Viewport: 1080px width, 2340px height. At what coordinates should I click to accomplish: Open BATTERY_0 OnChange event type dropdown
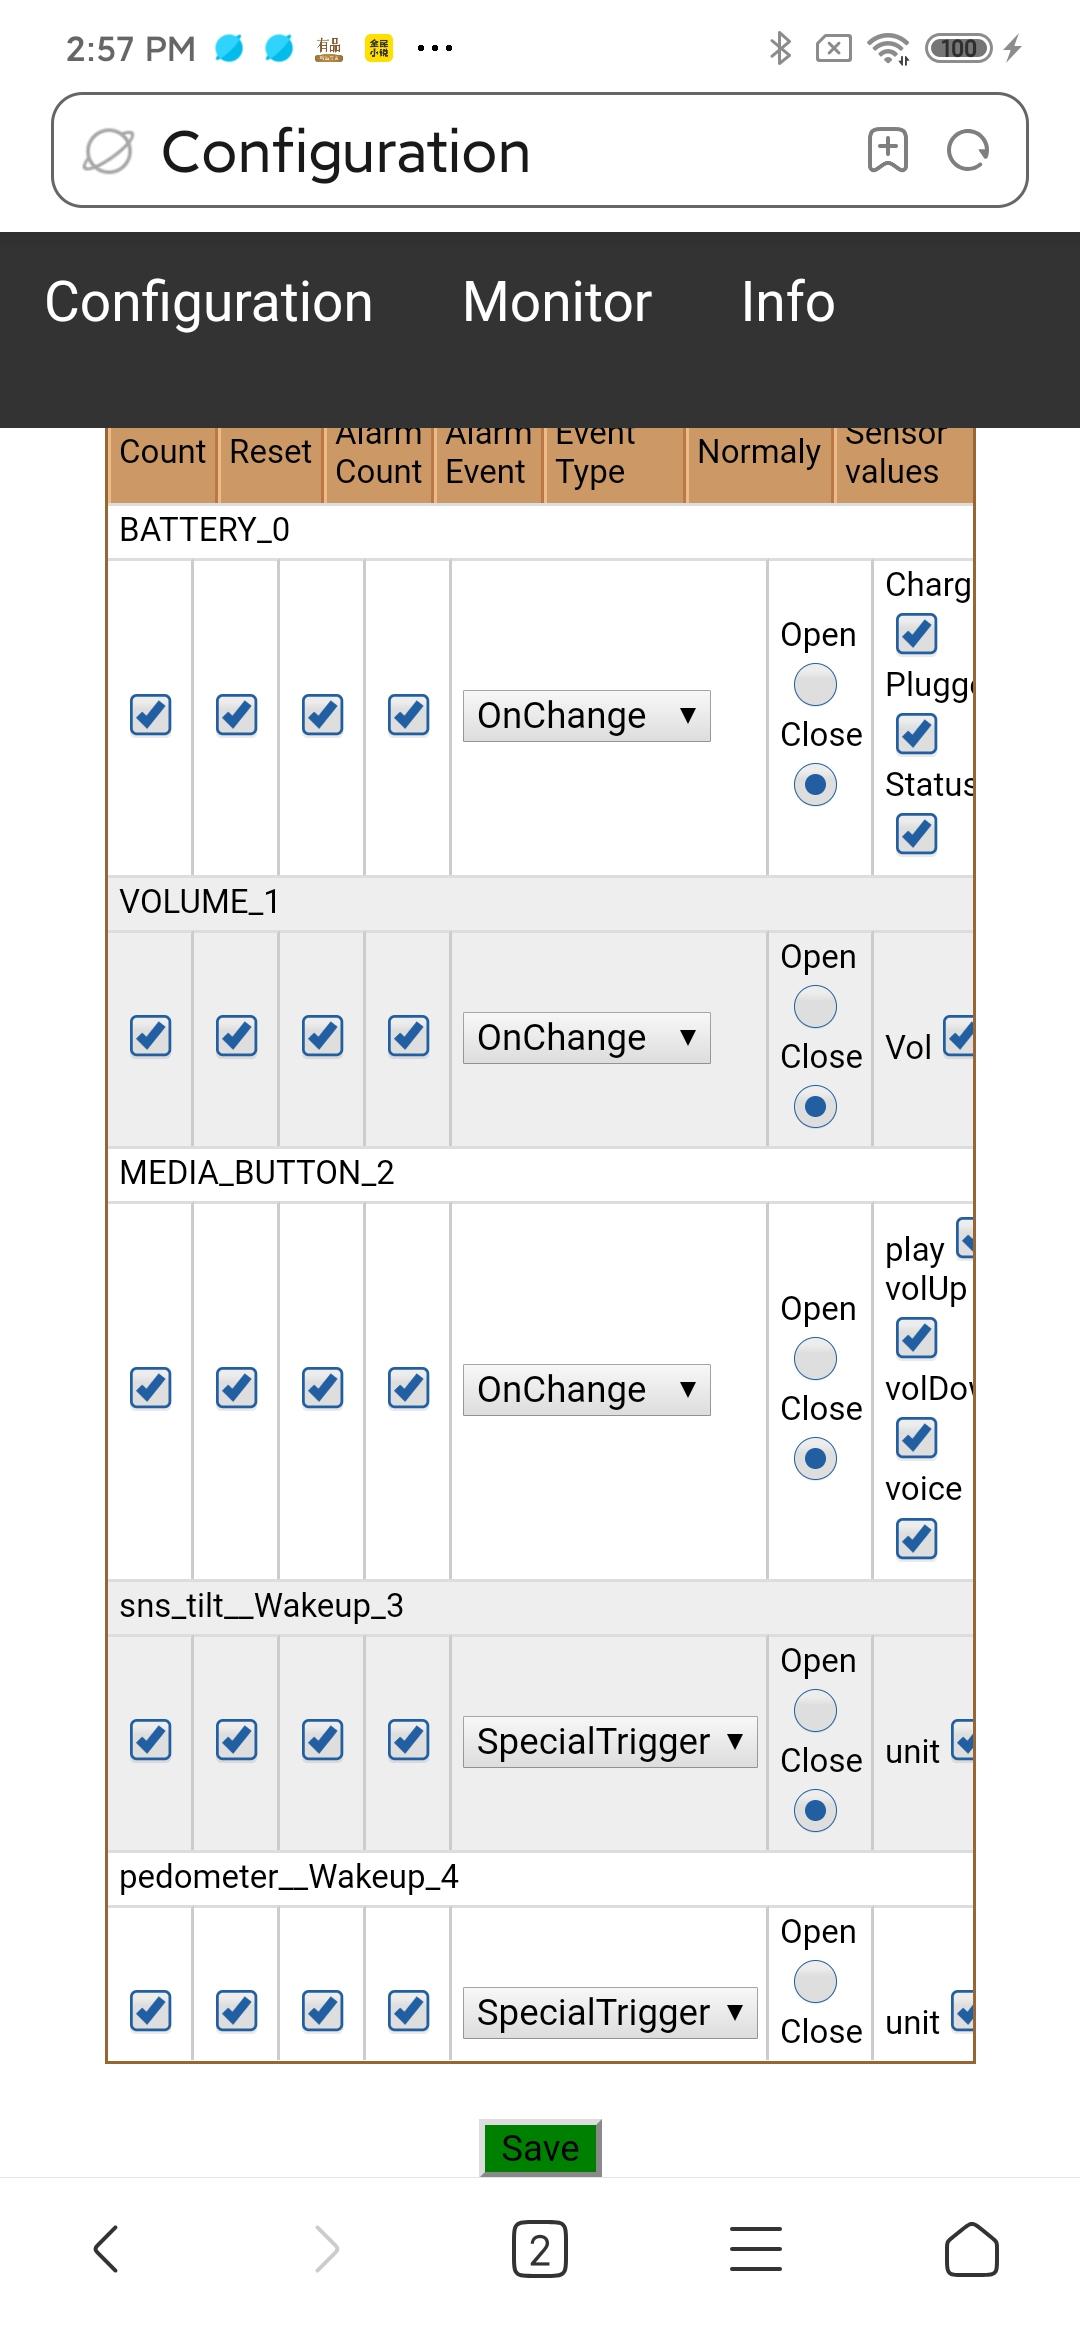pyautogui.click(x=586, y=716)
